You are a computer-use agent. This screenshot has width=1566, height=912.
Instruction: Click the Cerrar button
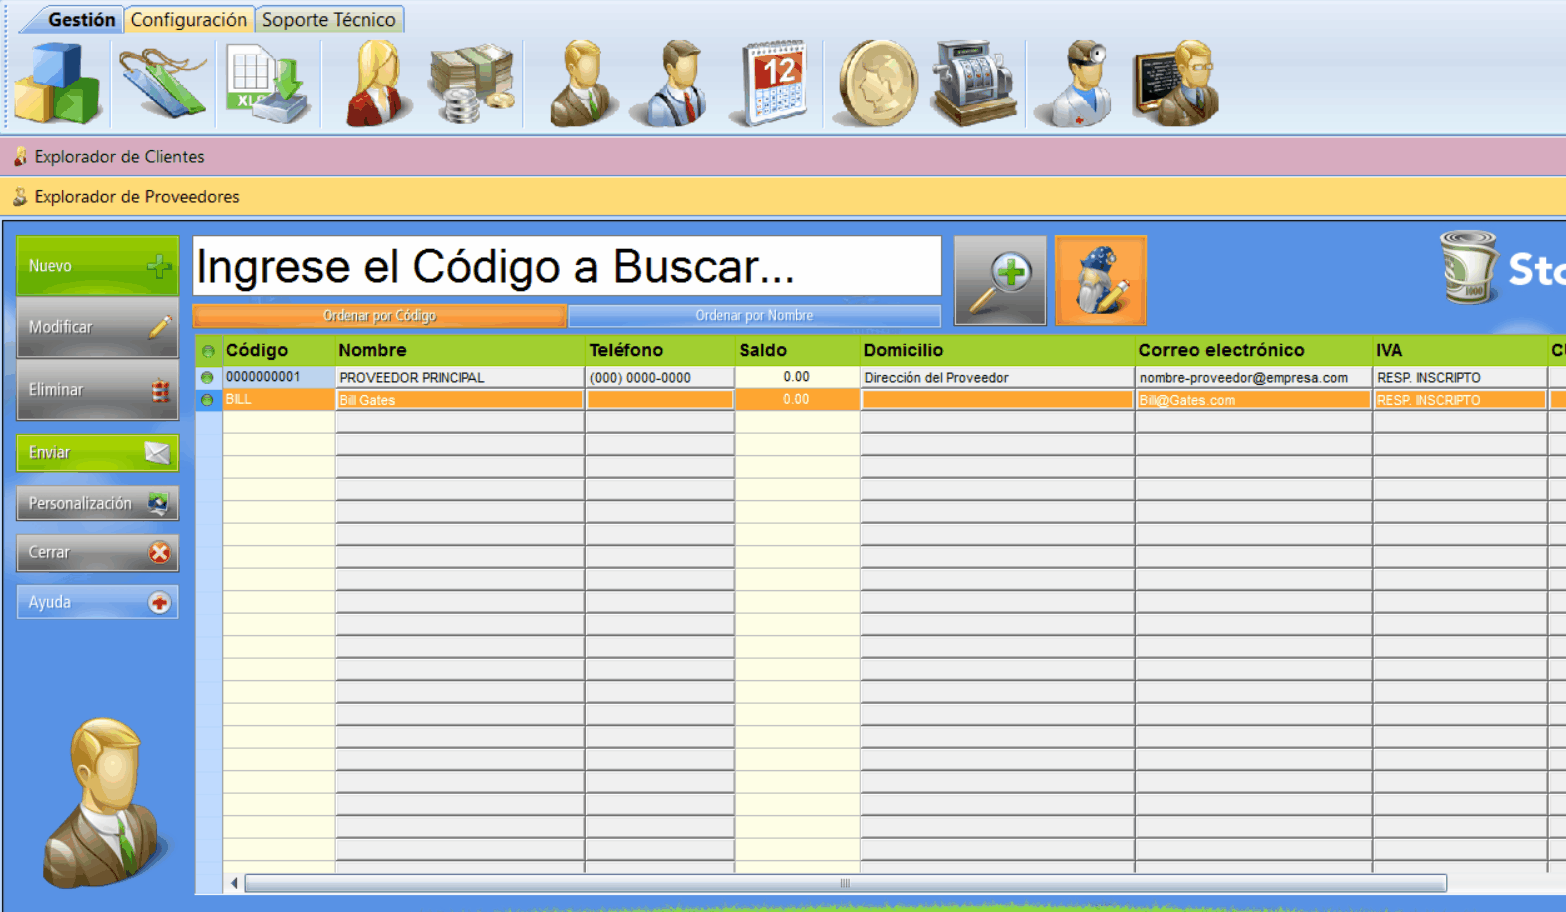click(97, 552)
